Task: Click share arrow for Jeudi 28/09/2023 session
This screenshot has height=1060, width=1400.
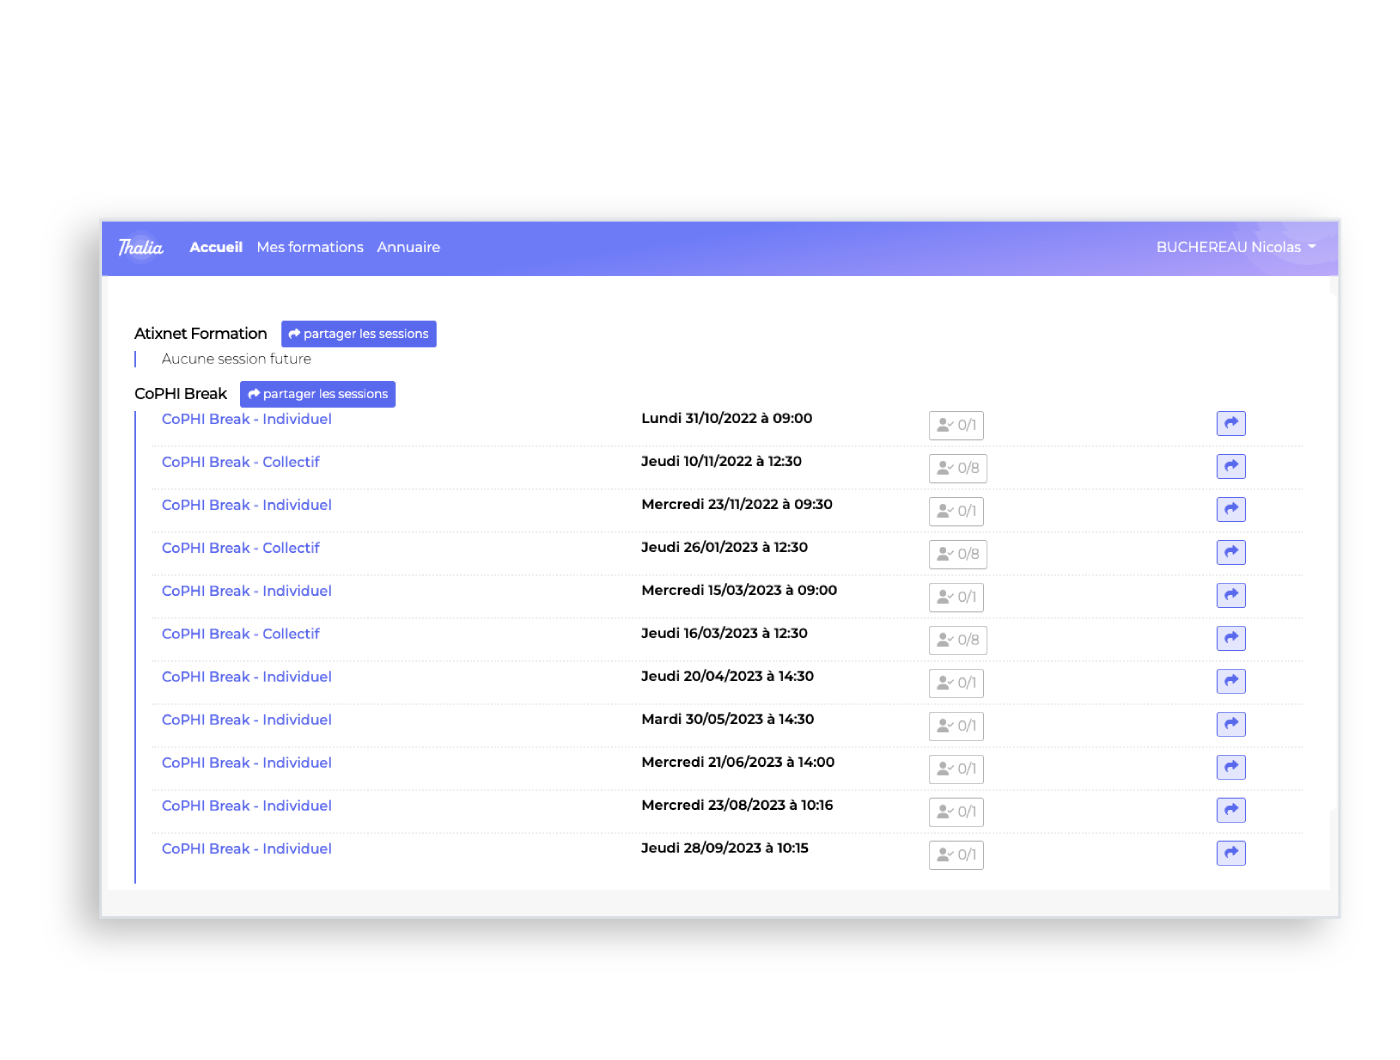Action: click(1230, 854)
